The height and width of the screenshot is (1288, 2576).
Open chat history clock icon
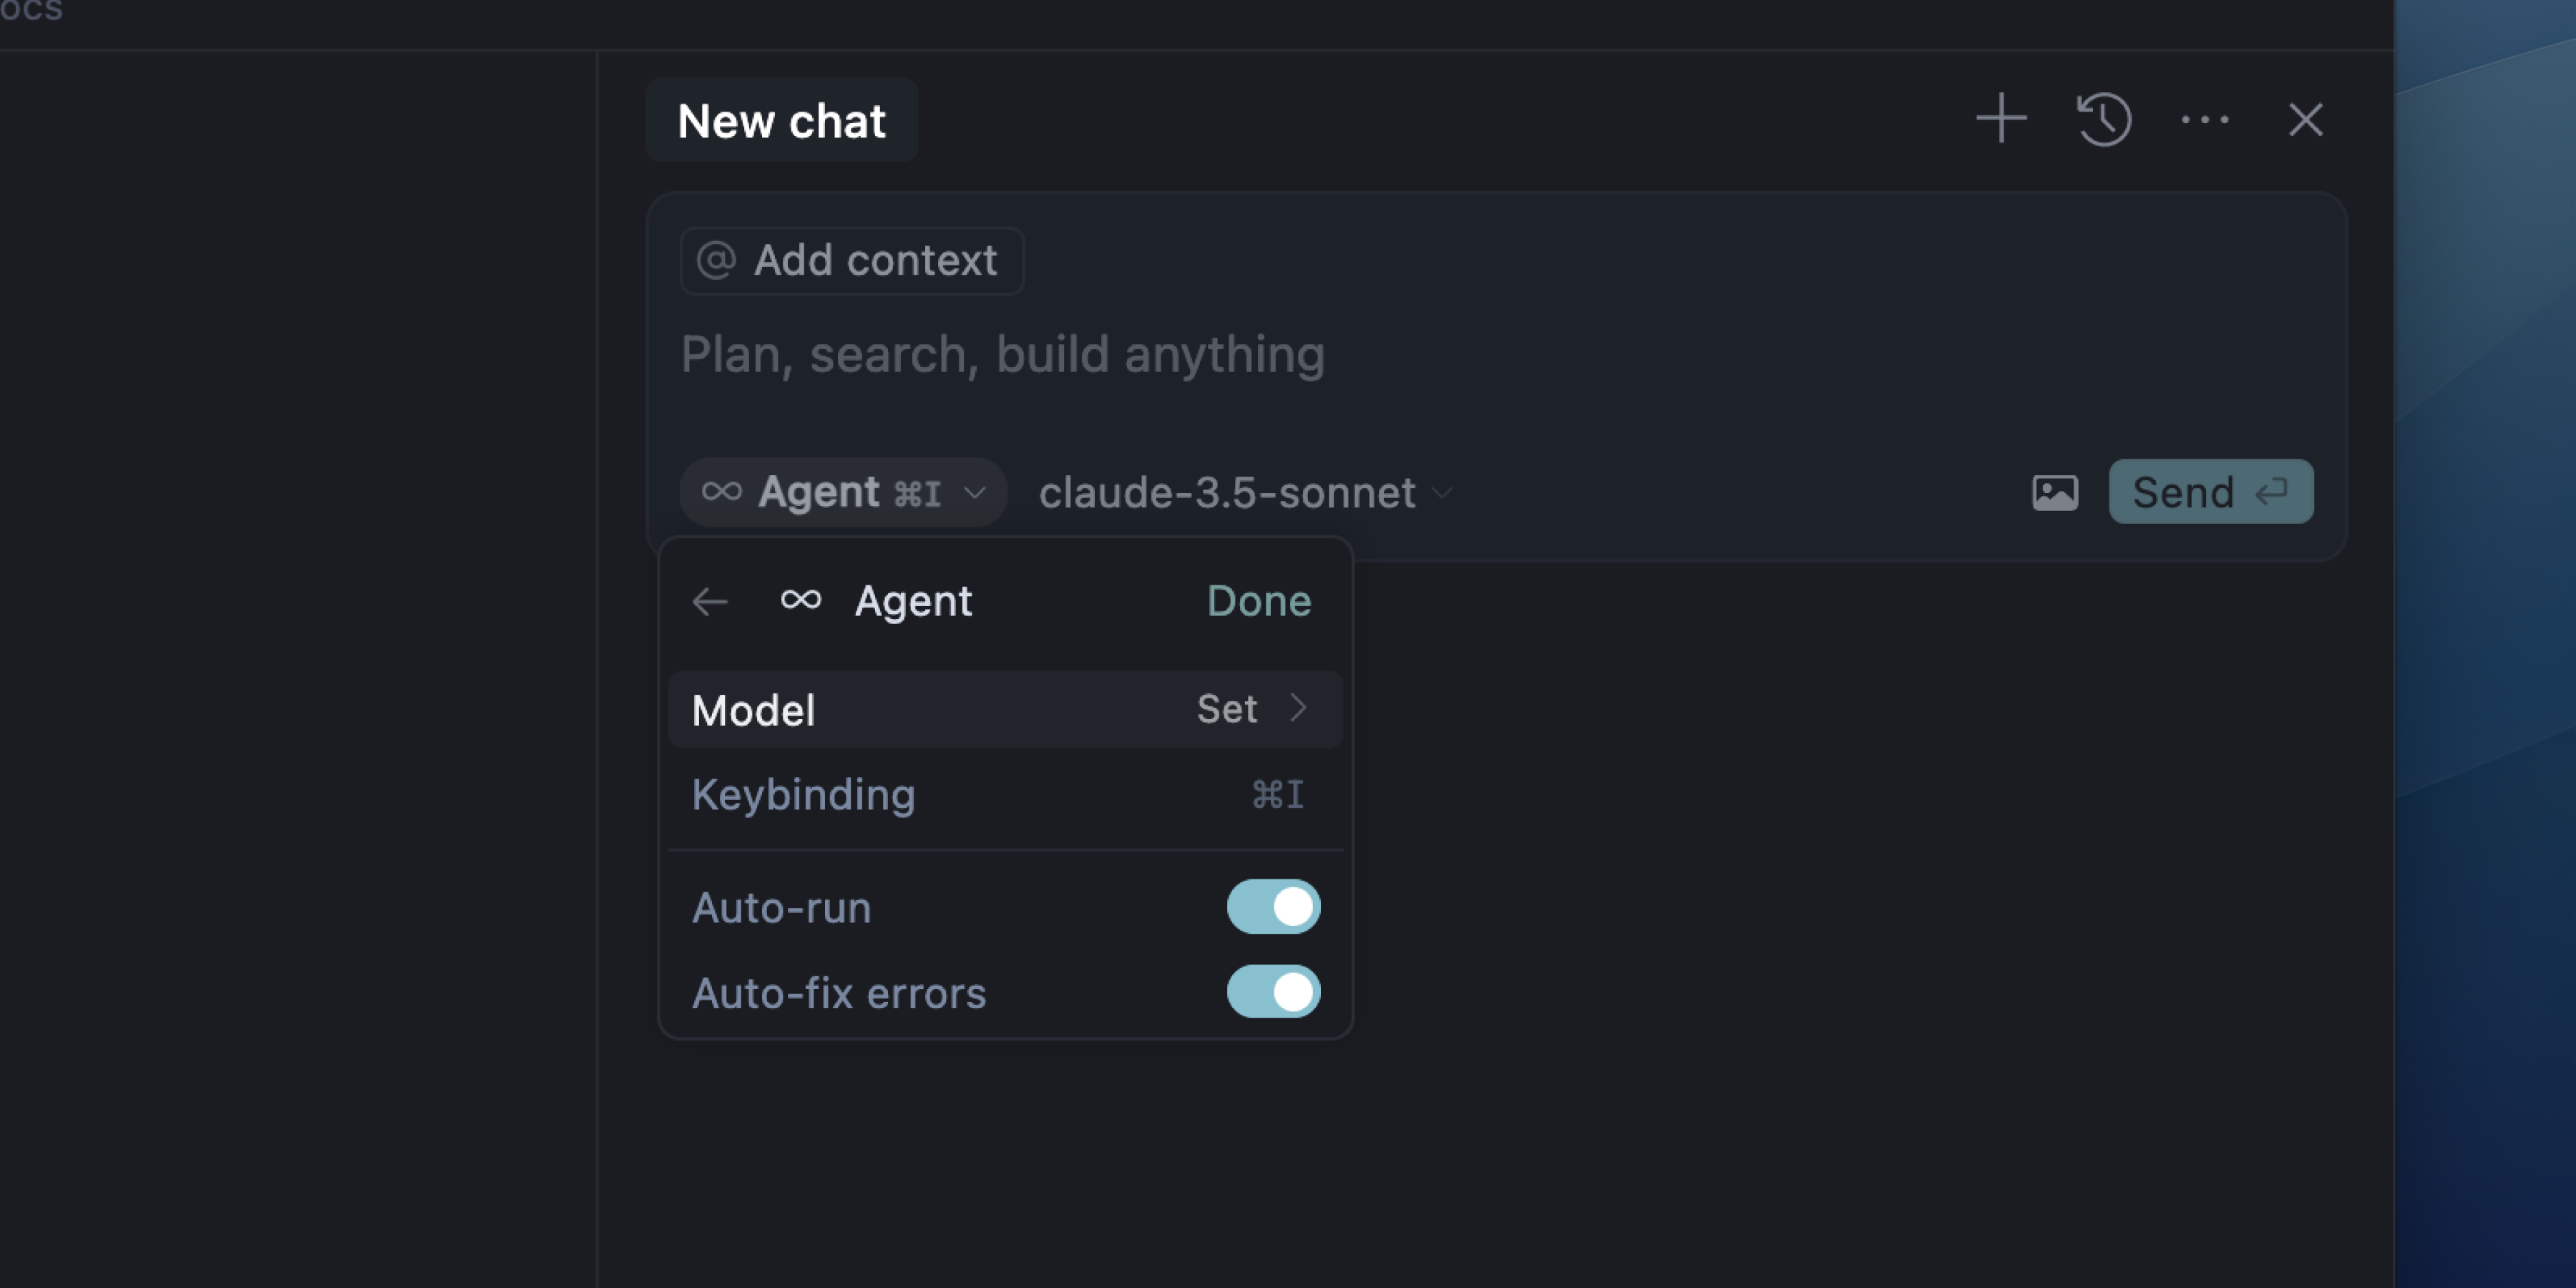coord(2104,119)
